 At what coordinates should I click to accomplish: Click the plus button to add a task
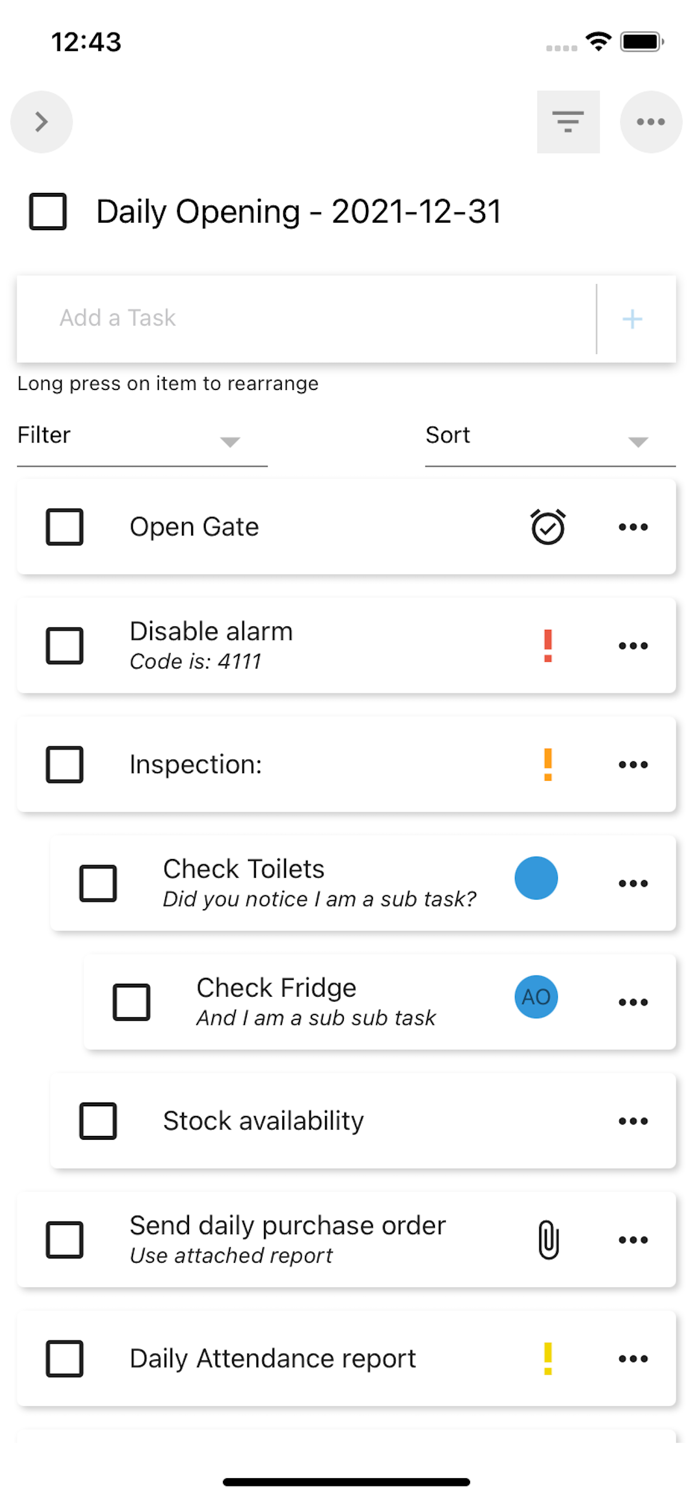(x=632, y=318)
